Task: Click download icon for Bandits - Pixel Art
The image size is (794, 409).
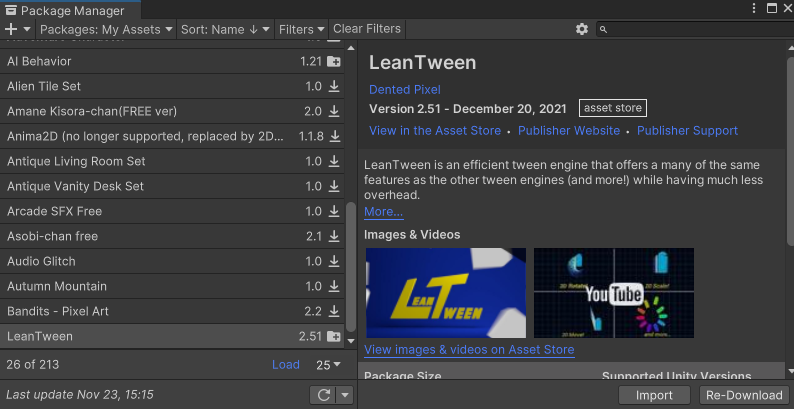Action: [x=334, y=312]
